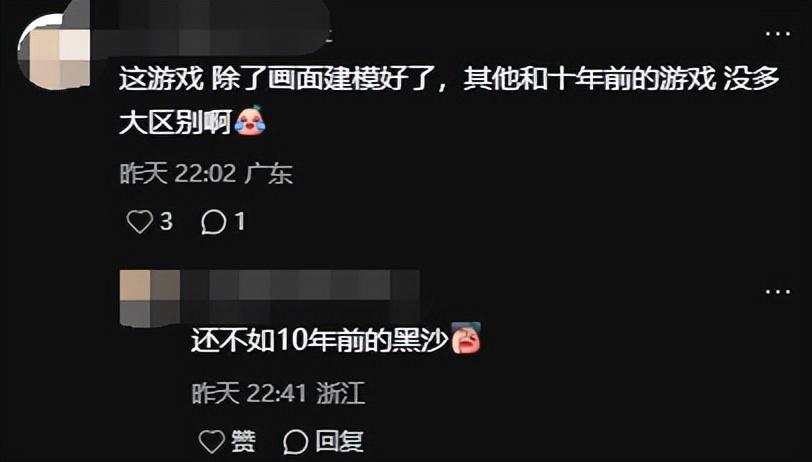
Task: Select laughing-crying emoji in first comment
Action: 251,120
